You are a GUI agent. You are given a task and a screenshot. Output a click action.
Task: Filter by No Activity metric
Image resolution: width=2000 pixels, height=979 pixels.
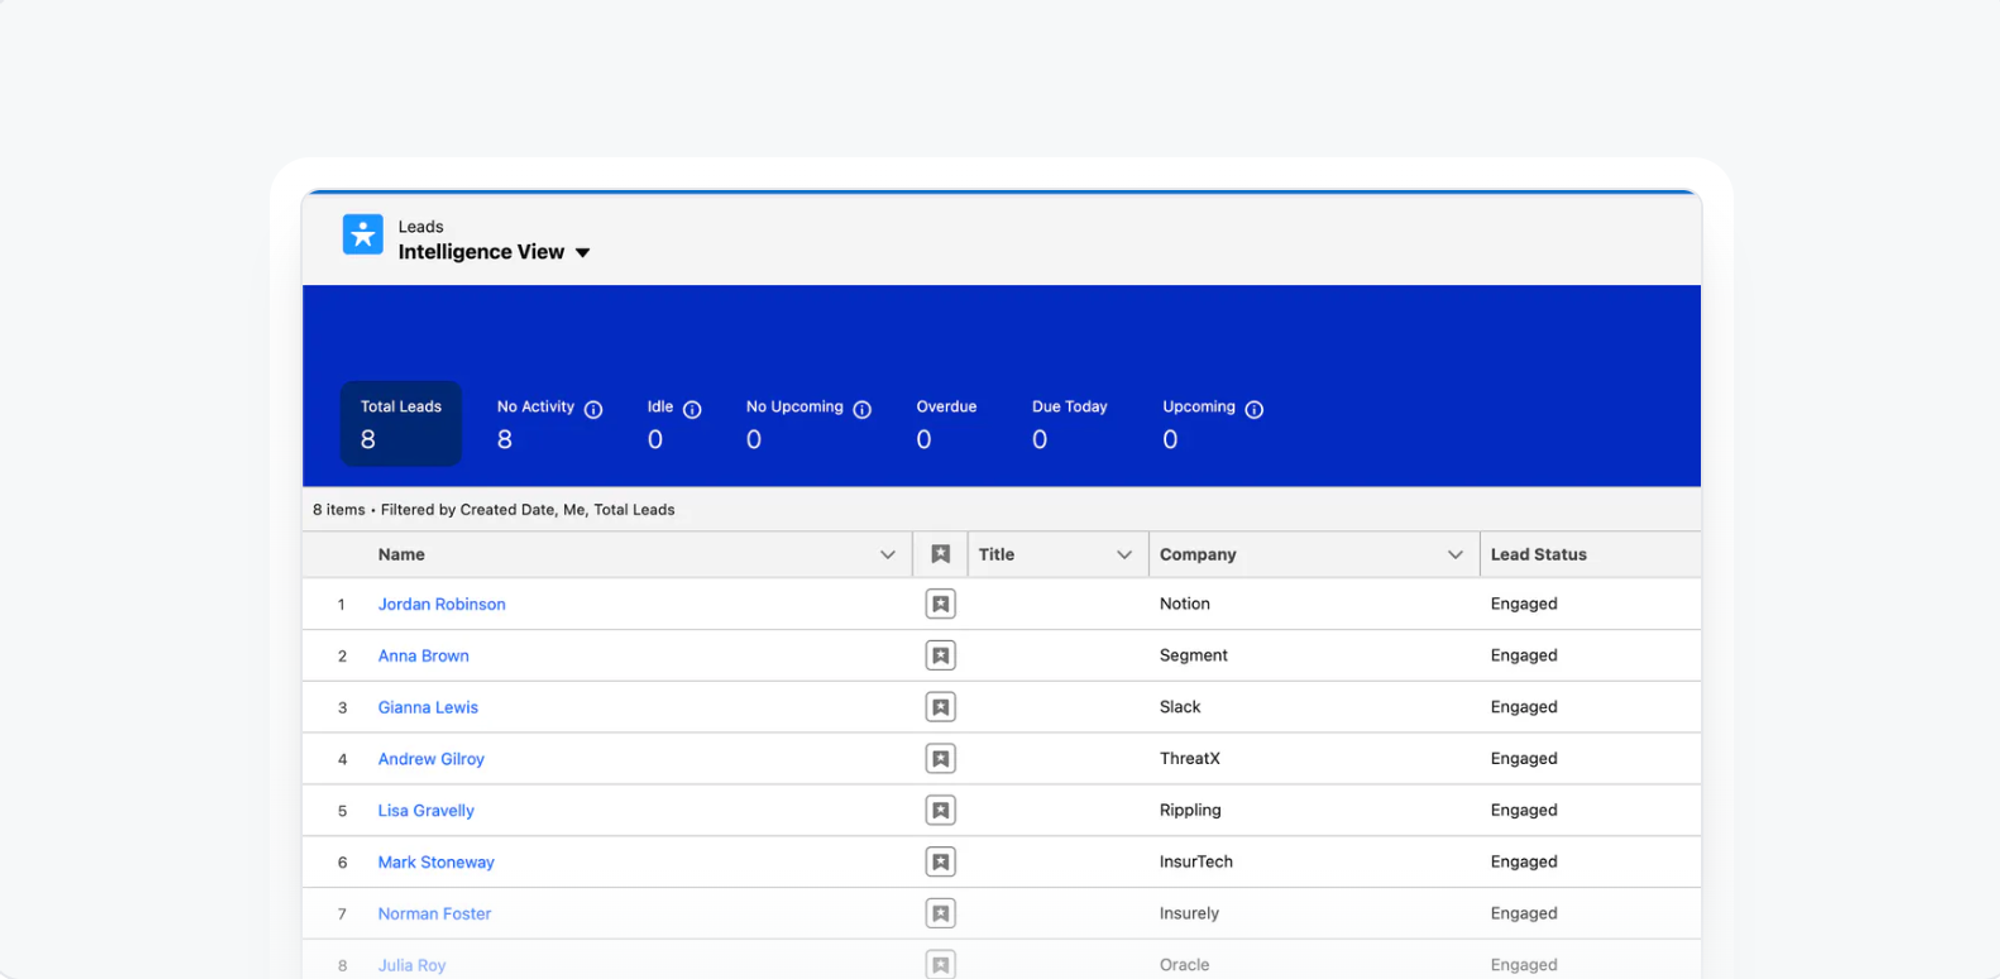(549, 424)
